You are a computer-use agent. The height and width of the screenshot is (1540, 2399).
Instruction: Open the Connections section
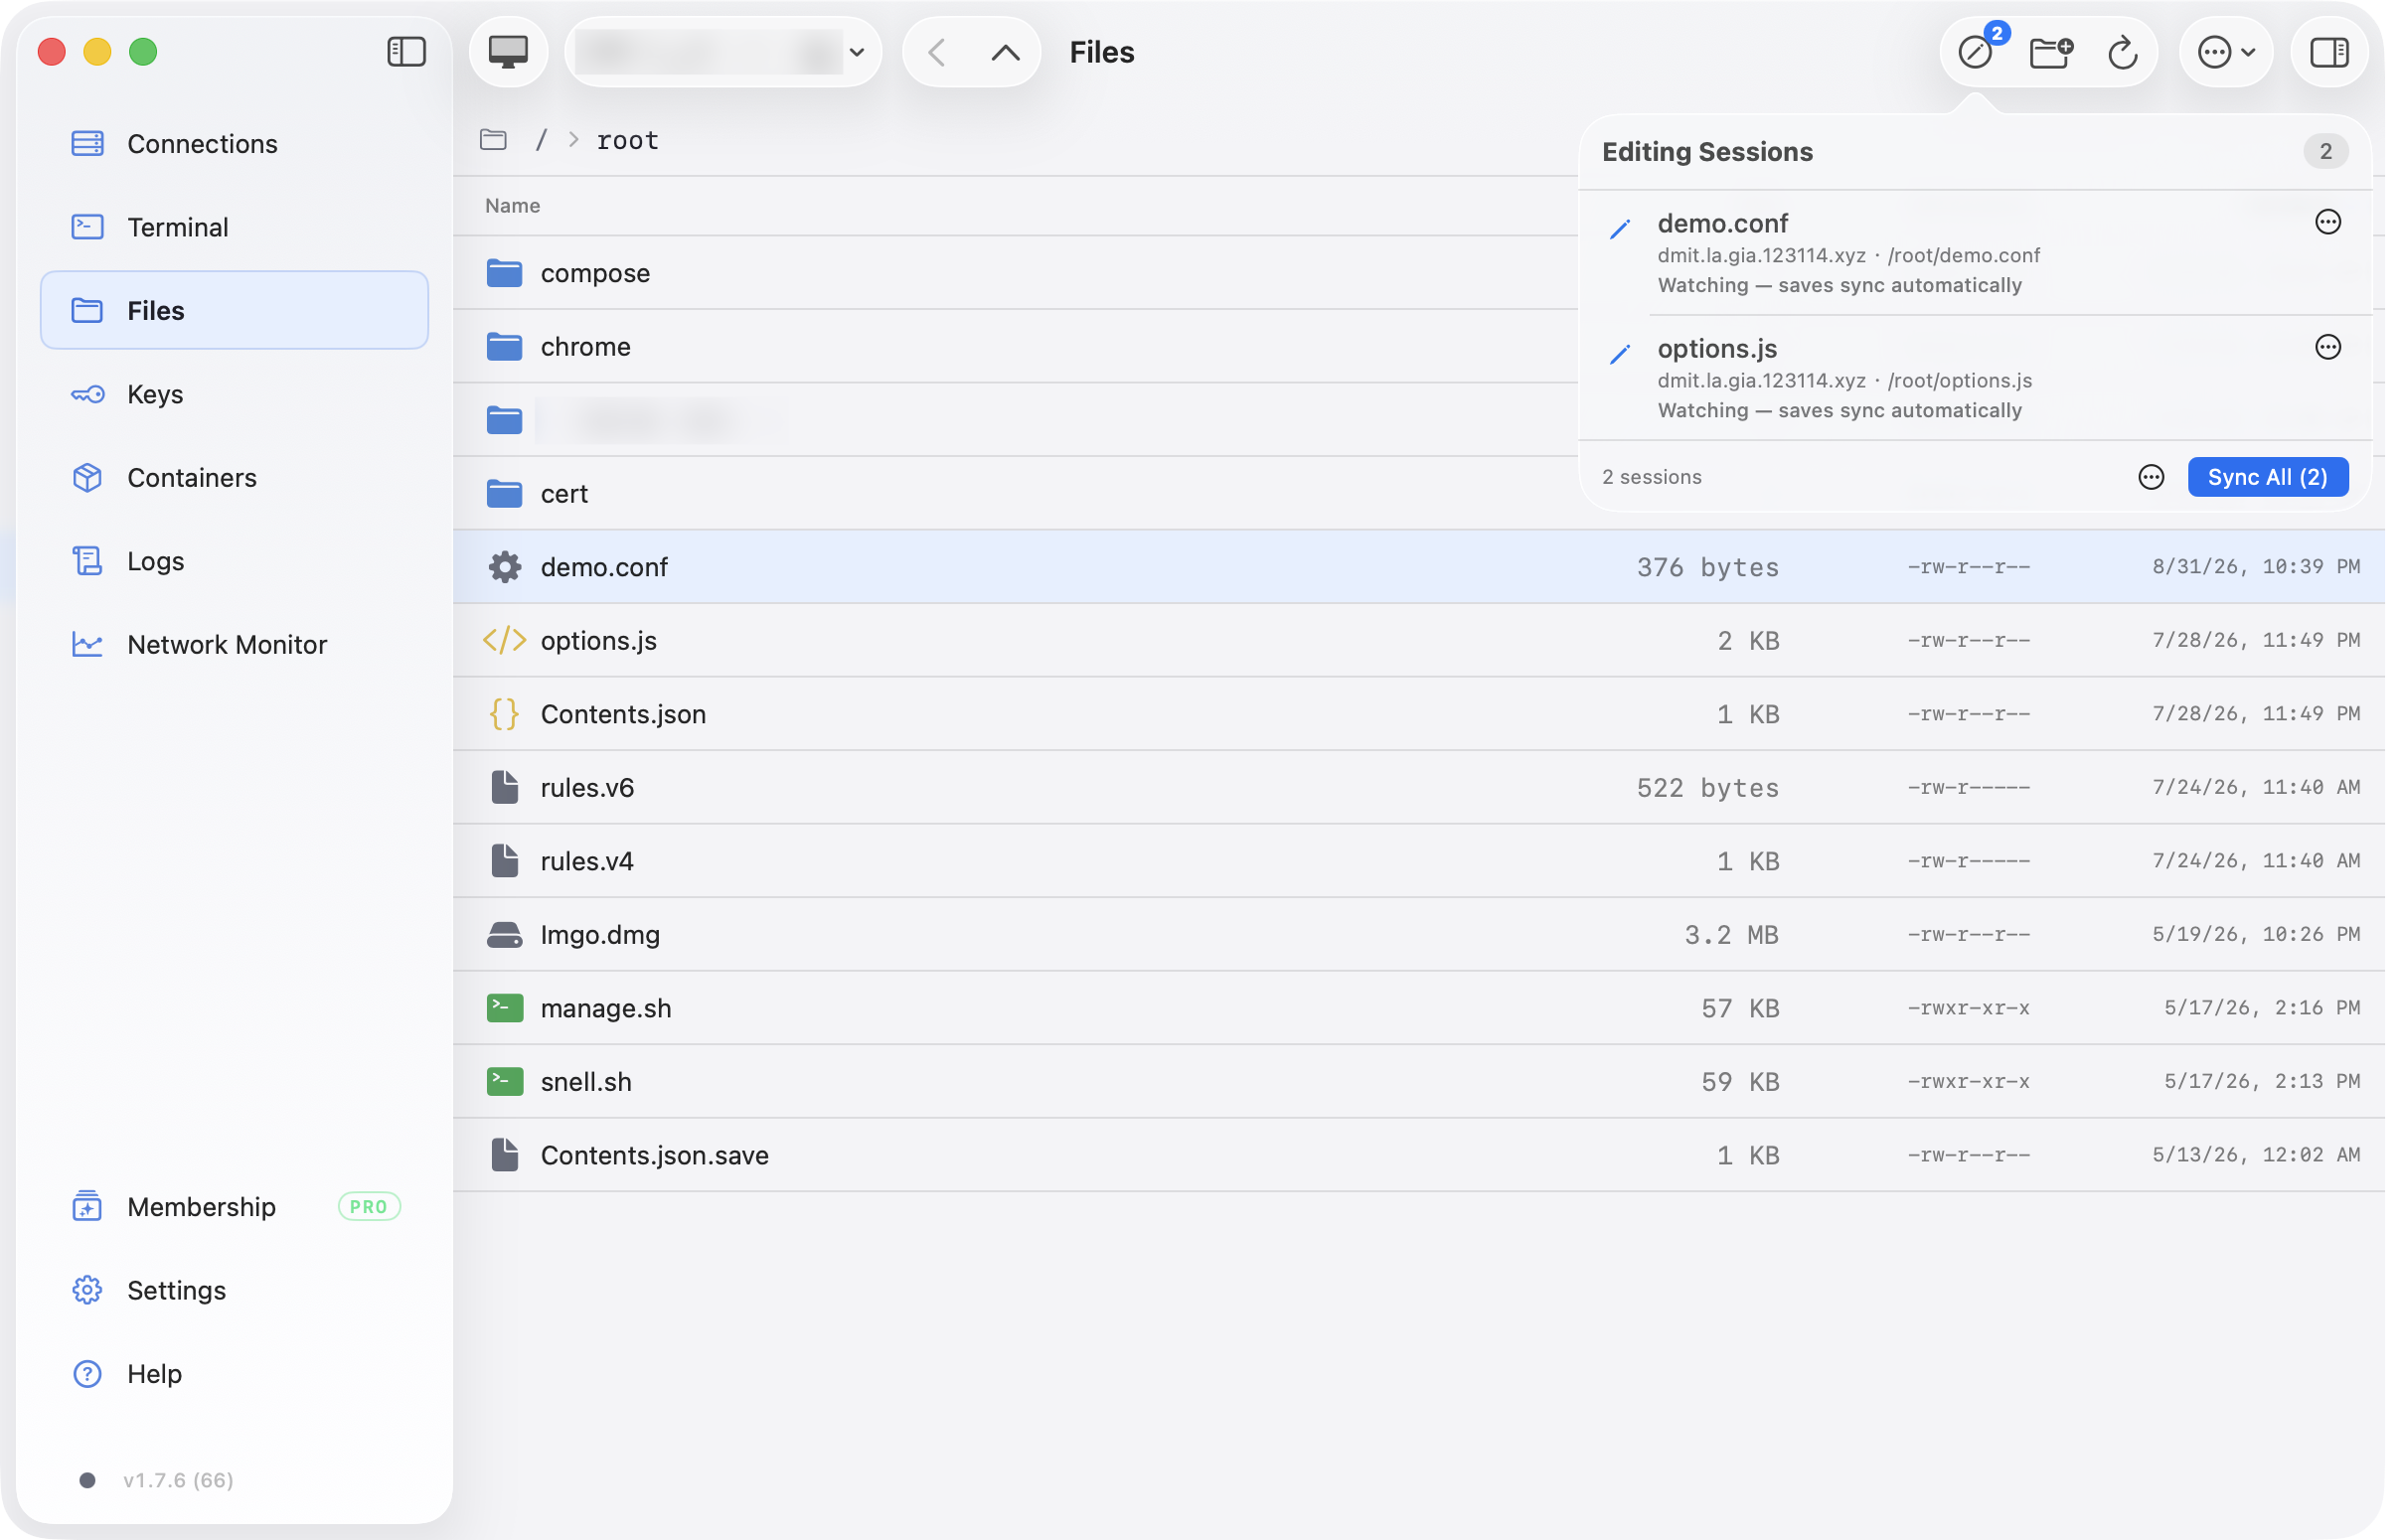[x=234, y=144]
